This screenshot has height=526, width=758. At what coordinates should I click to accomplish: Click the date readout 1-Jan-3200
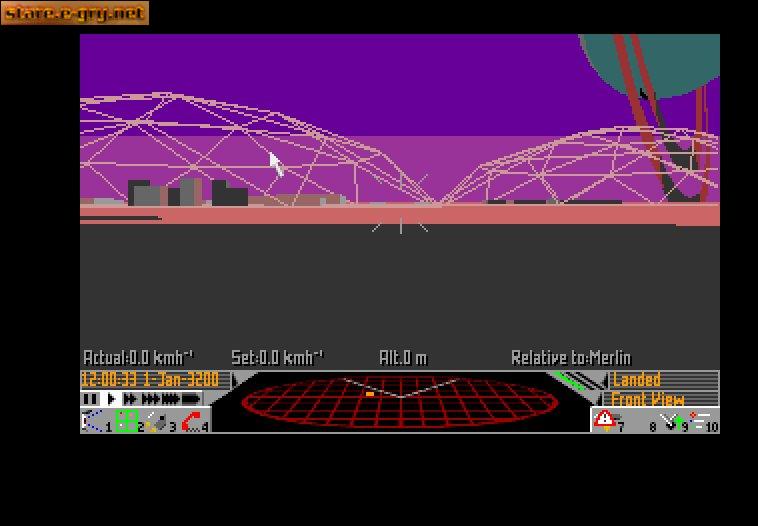tap(181, 380)
